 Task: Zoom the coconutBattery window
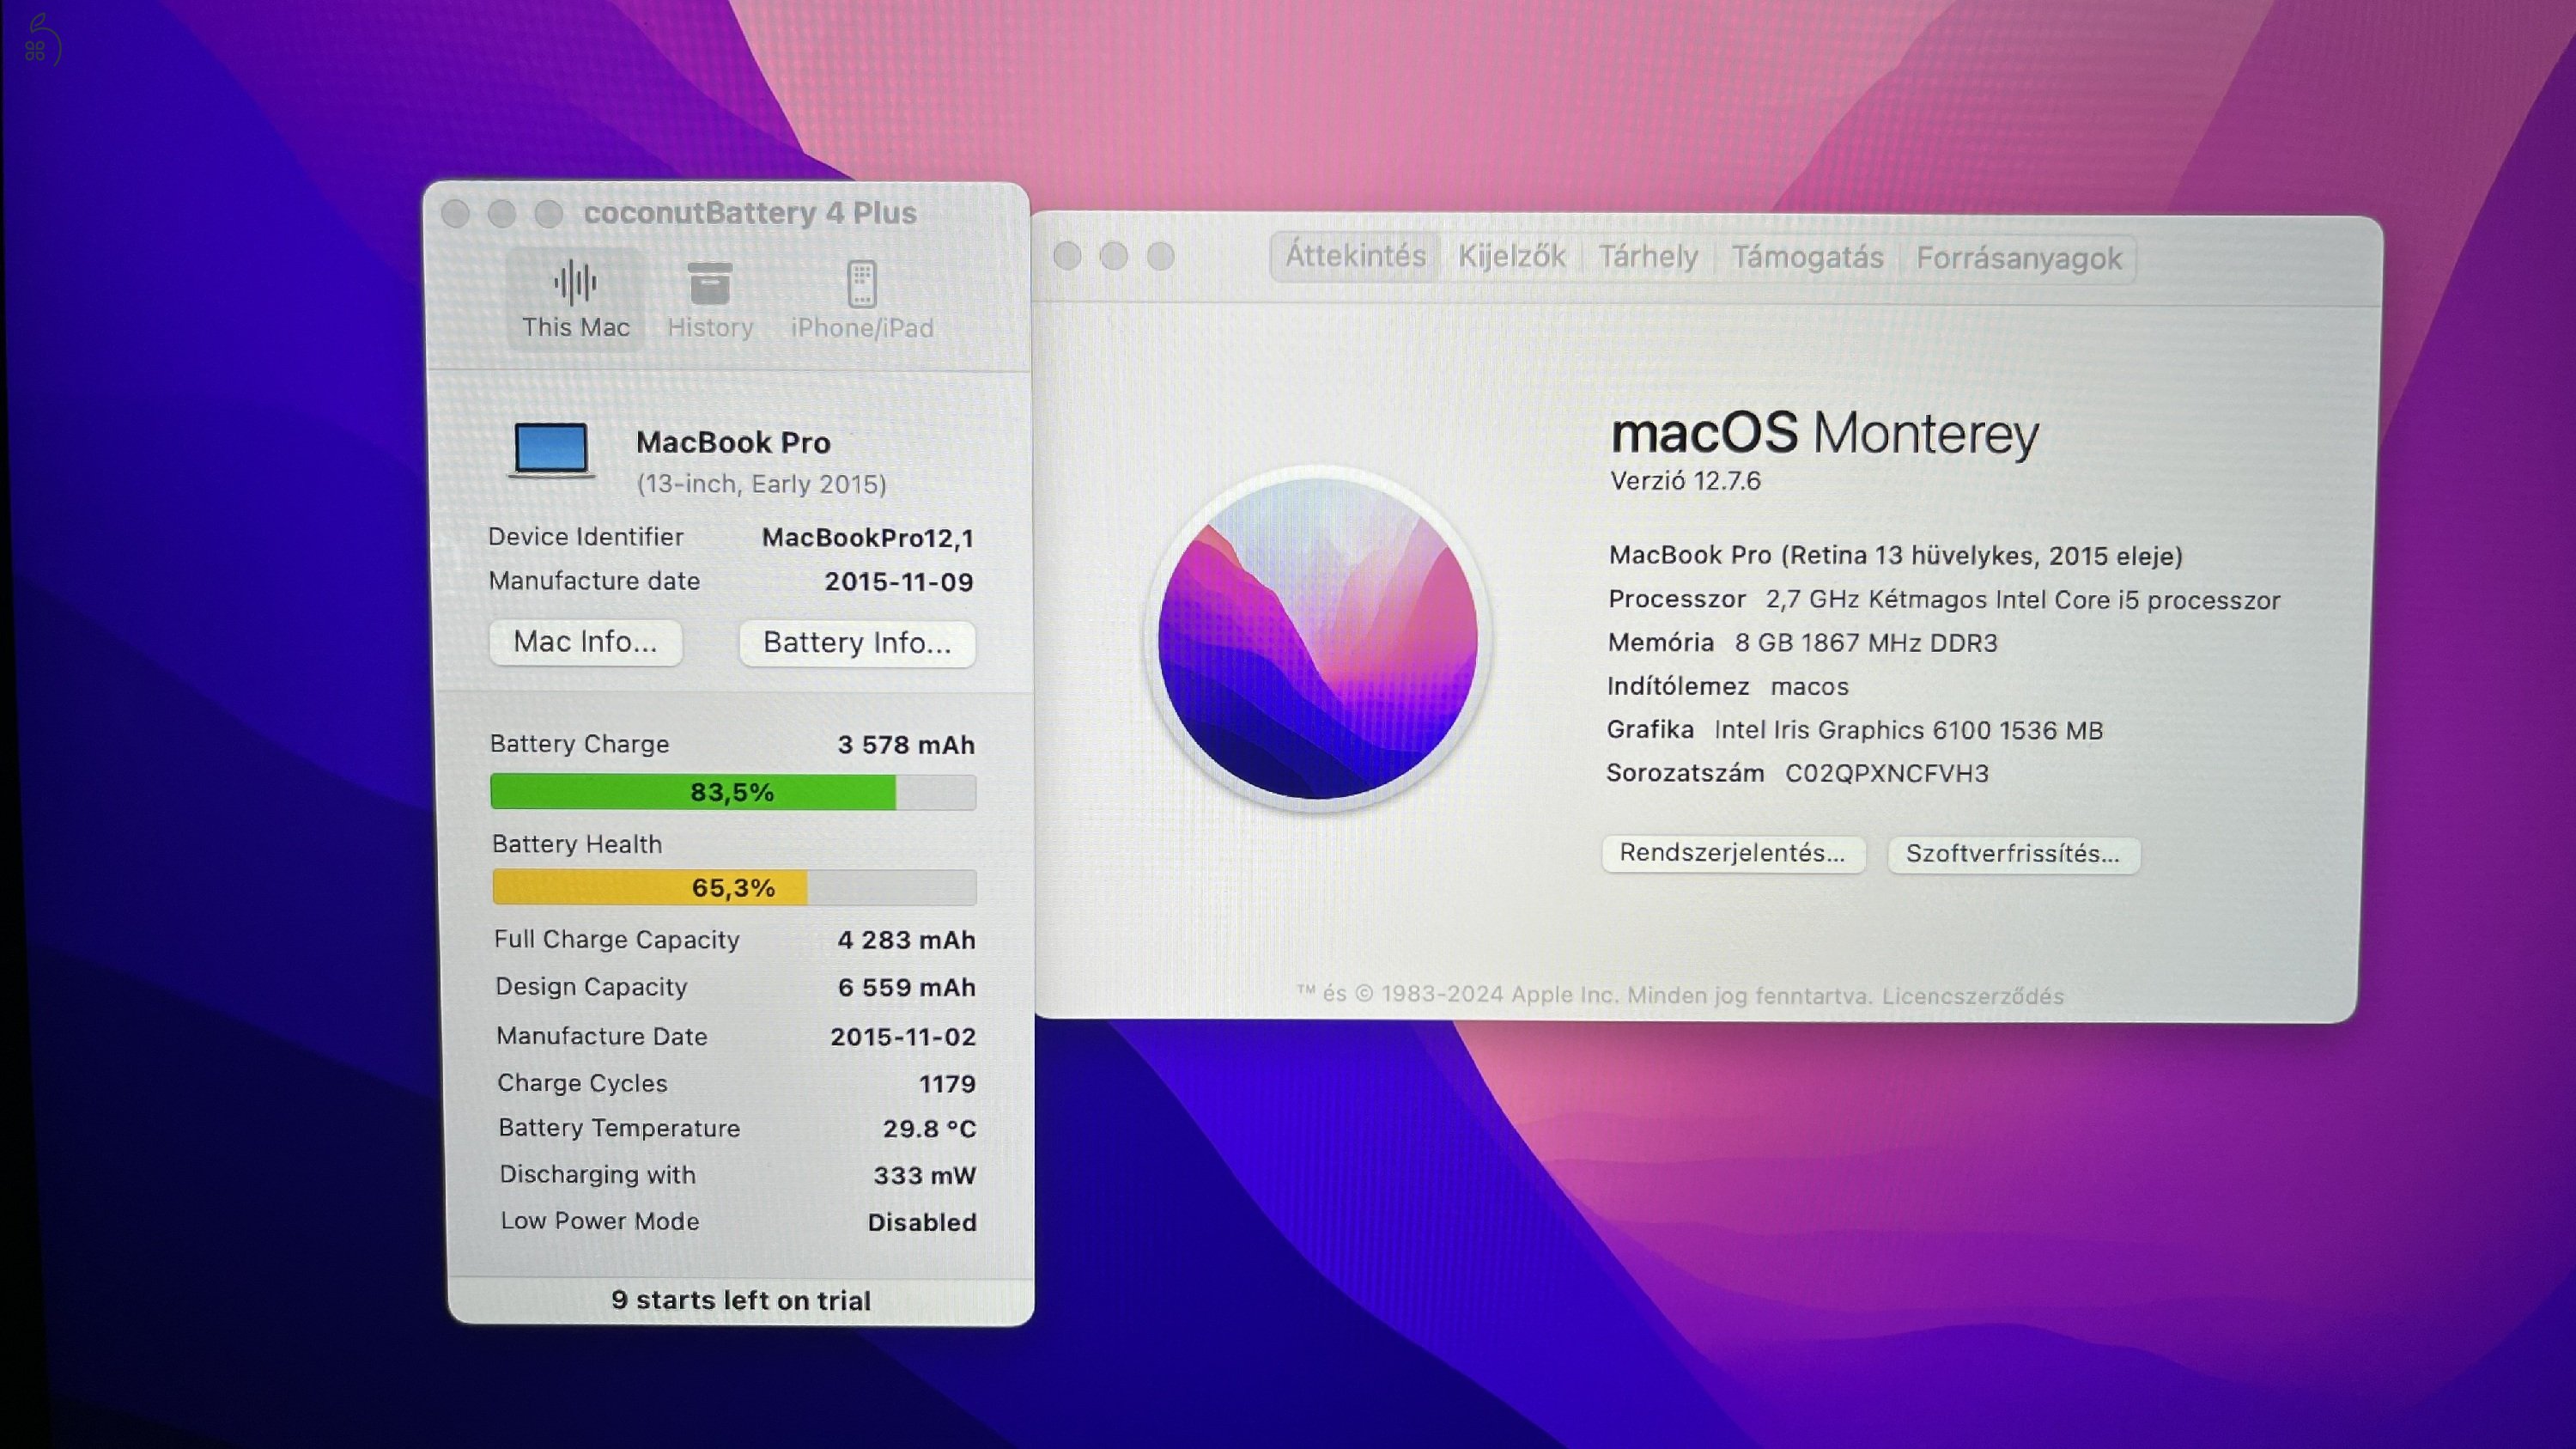548,213
